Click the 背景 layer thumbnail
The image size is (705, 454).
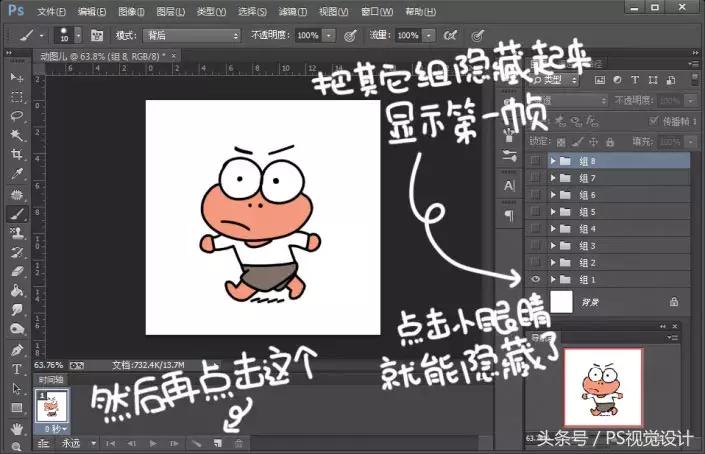(561, 302)
